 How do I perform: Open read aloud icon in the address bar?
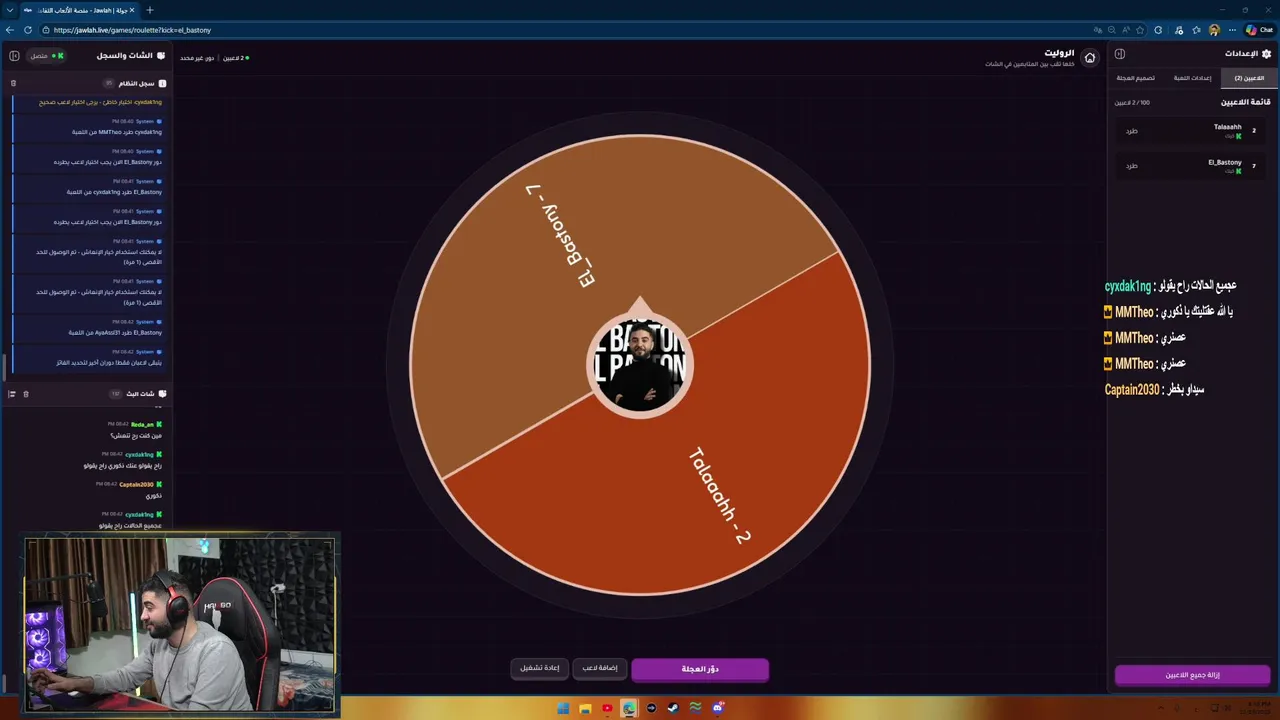point(1125,30)
